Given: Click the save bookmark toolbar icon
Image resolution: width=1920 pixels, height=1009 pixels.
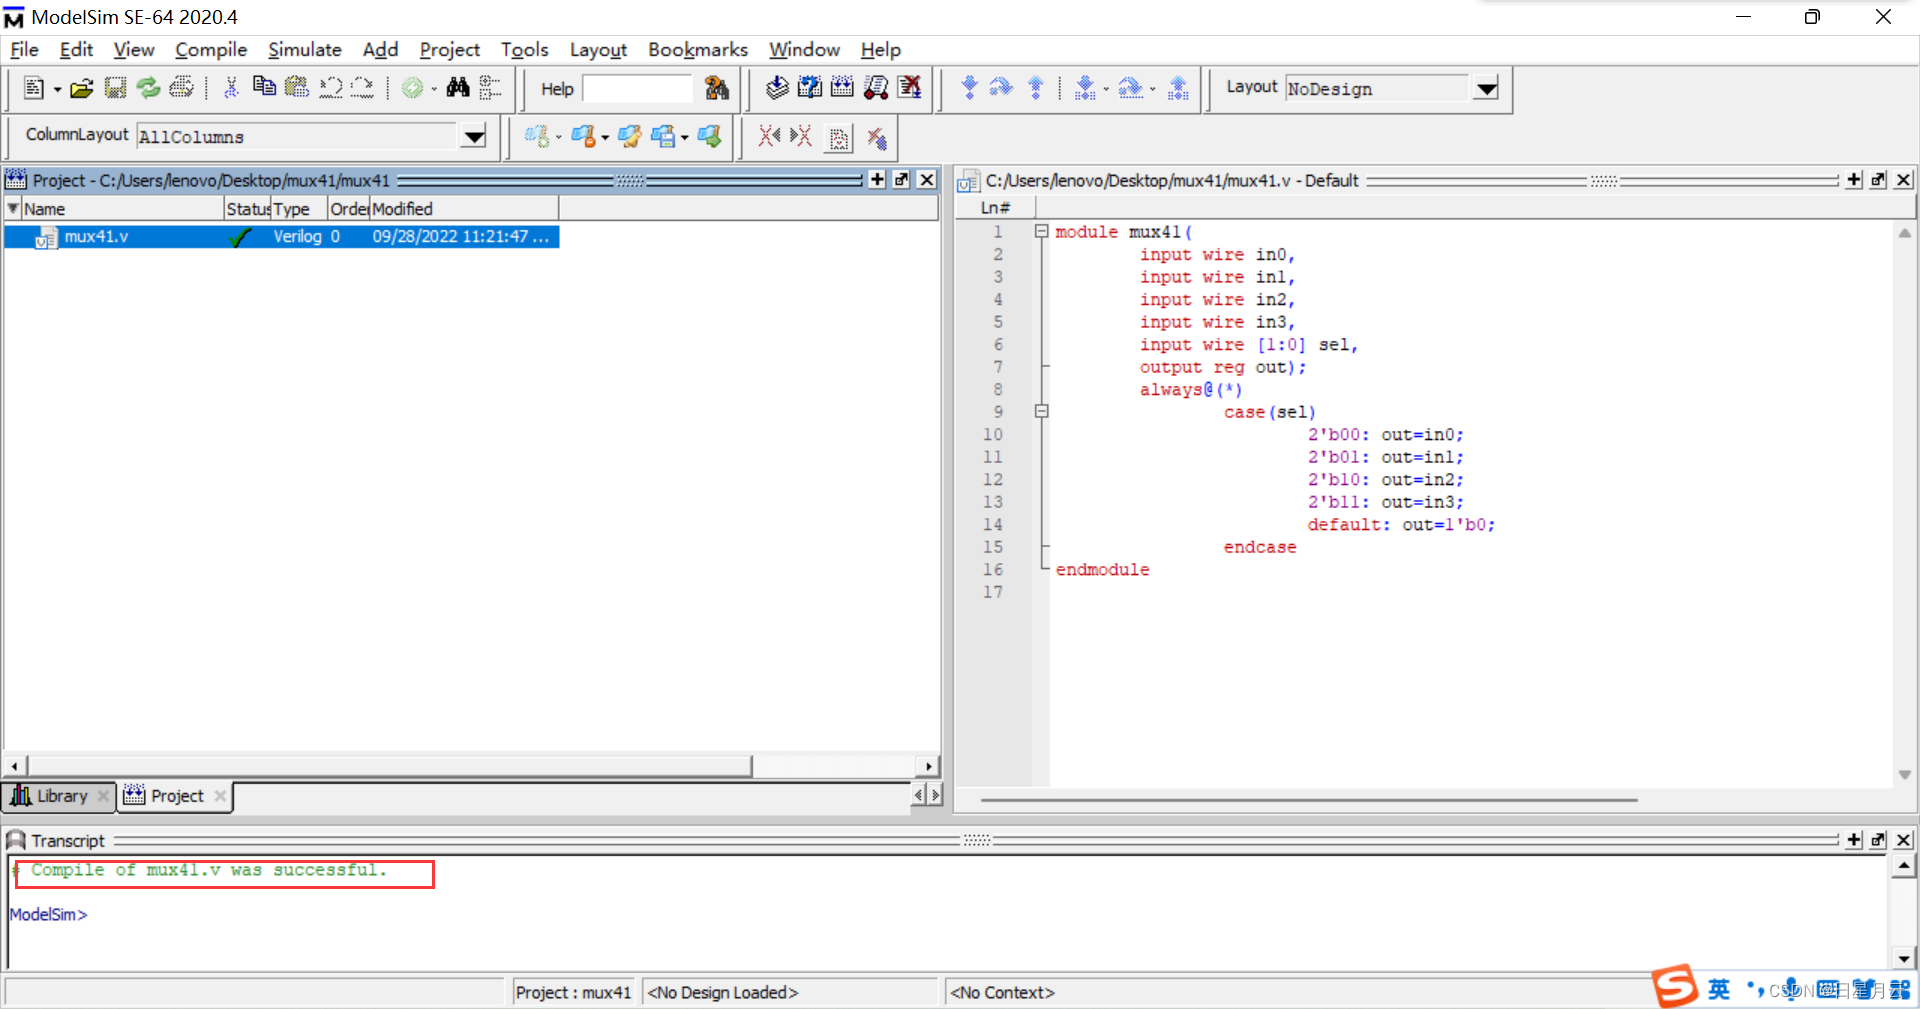Looking at the screenshot, I should click(x=663, y=136).
